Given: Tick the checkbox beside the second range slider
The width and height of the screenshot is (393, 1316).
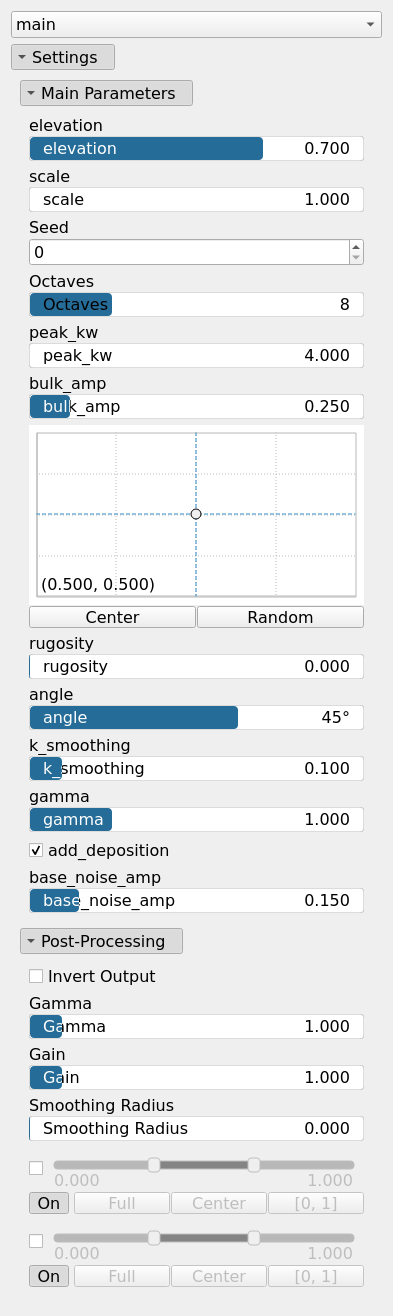Looking at the screenshot, I should (36, 1240).
